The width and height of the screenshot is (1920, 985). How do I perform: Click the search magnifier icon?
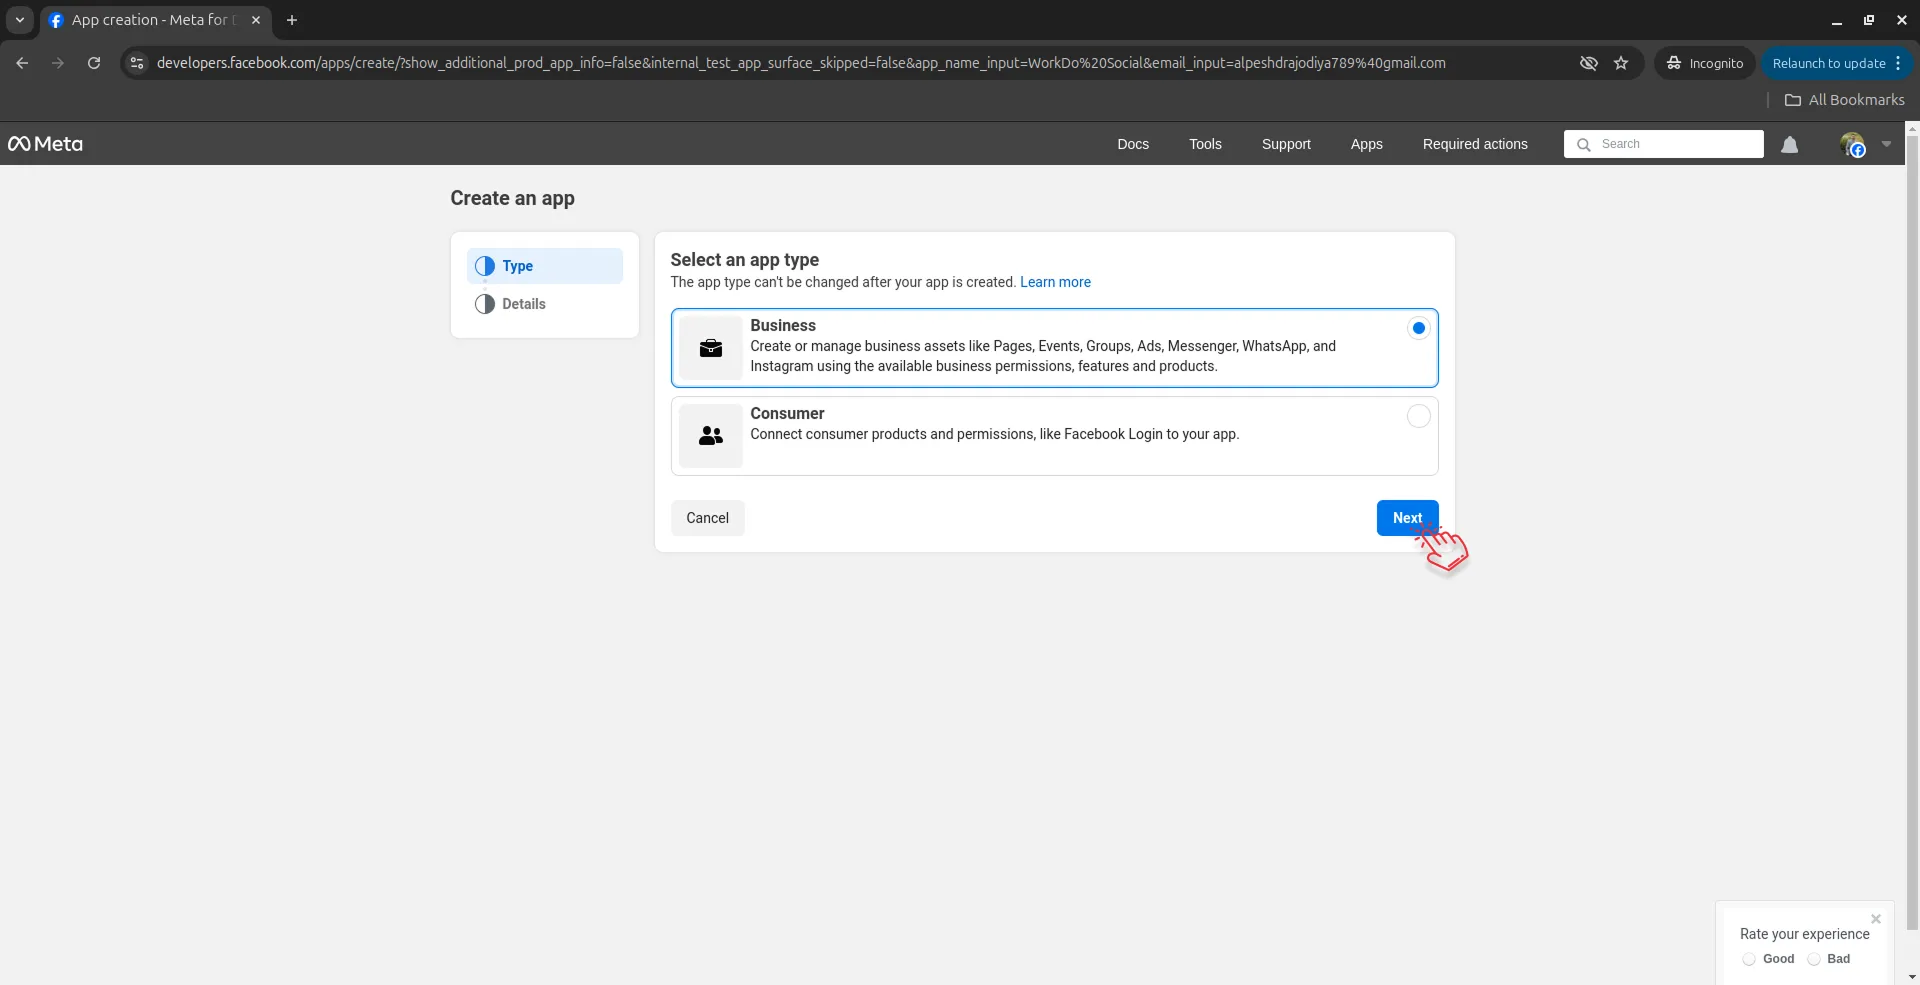pyautogui.click(x=1584, y=144)
